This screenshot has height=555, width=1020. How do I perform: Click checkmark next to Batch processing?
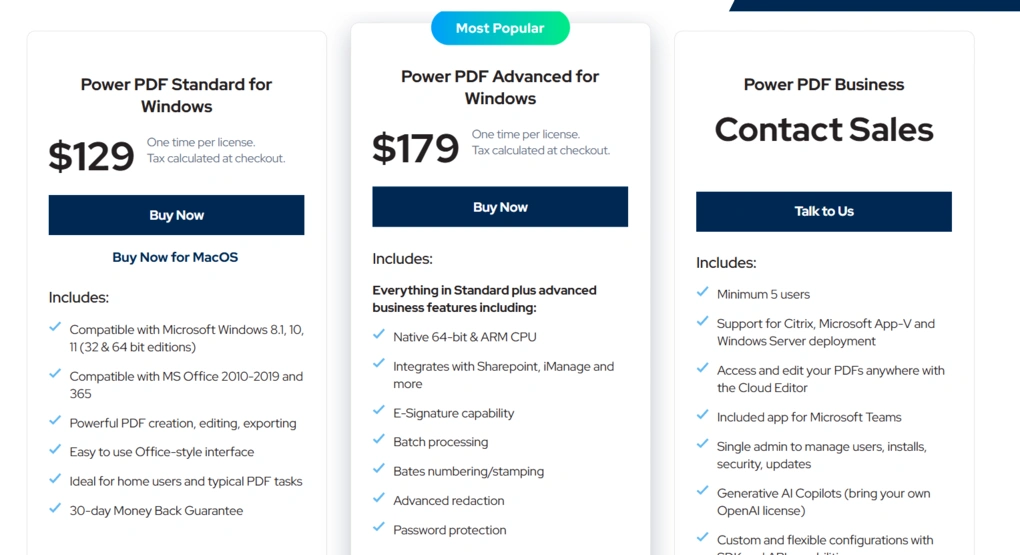pos(379,440)
